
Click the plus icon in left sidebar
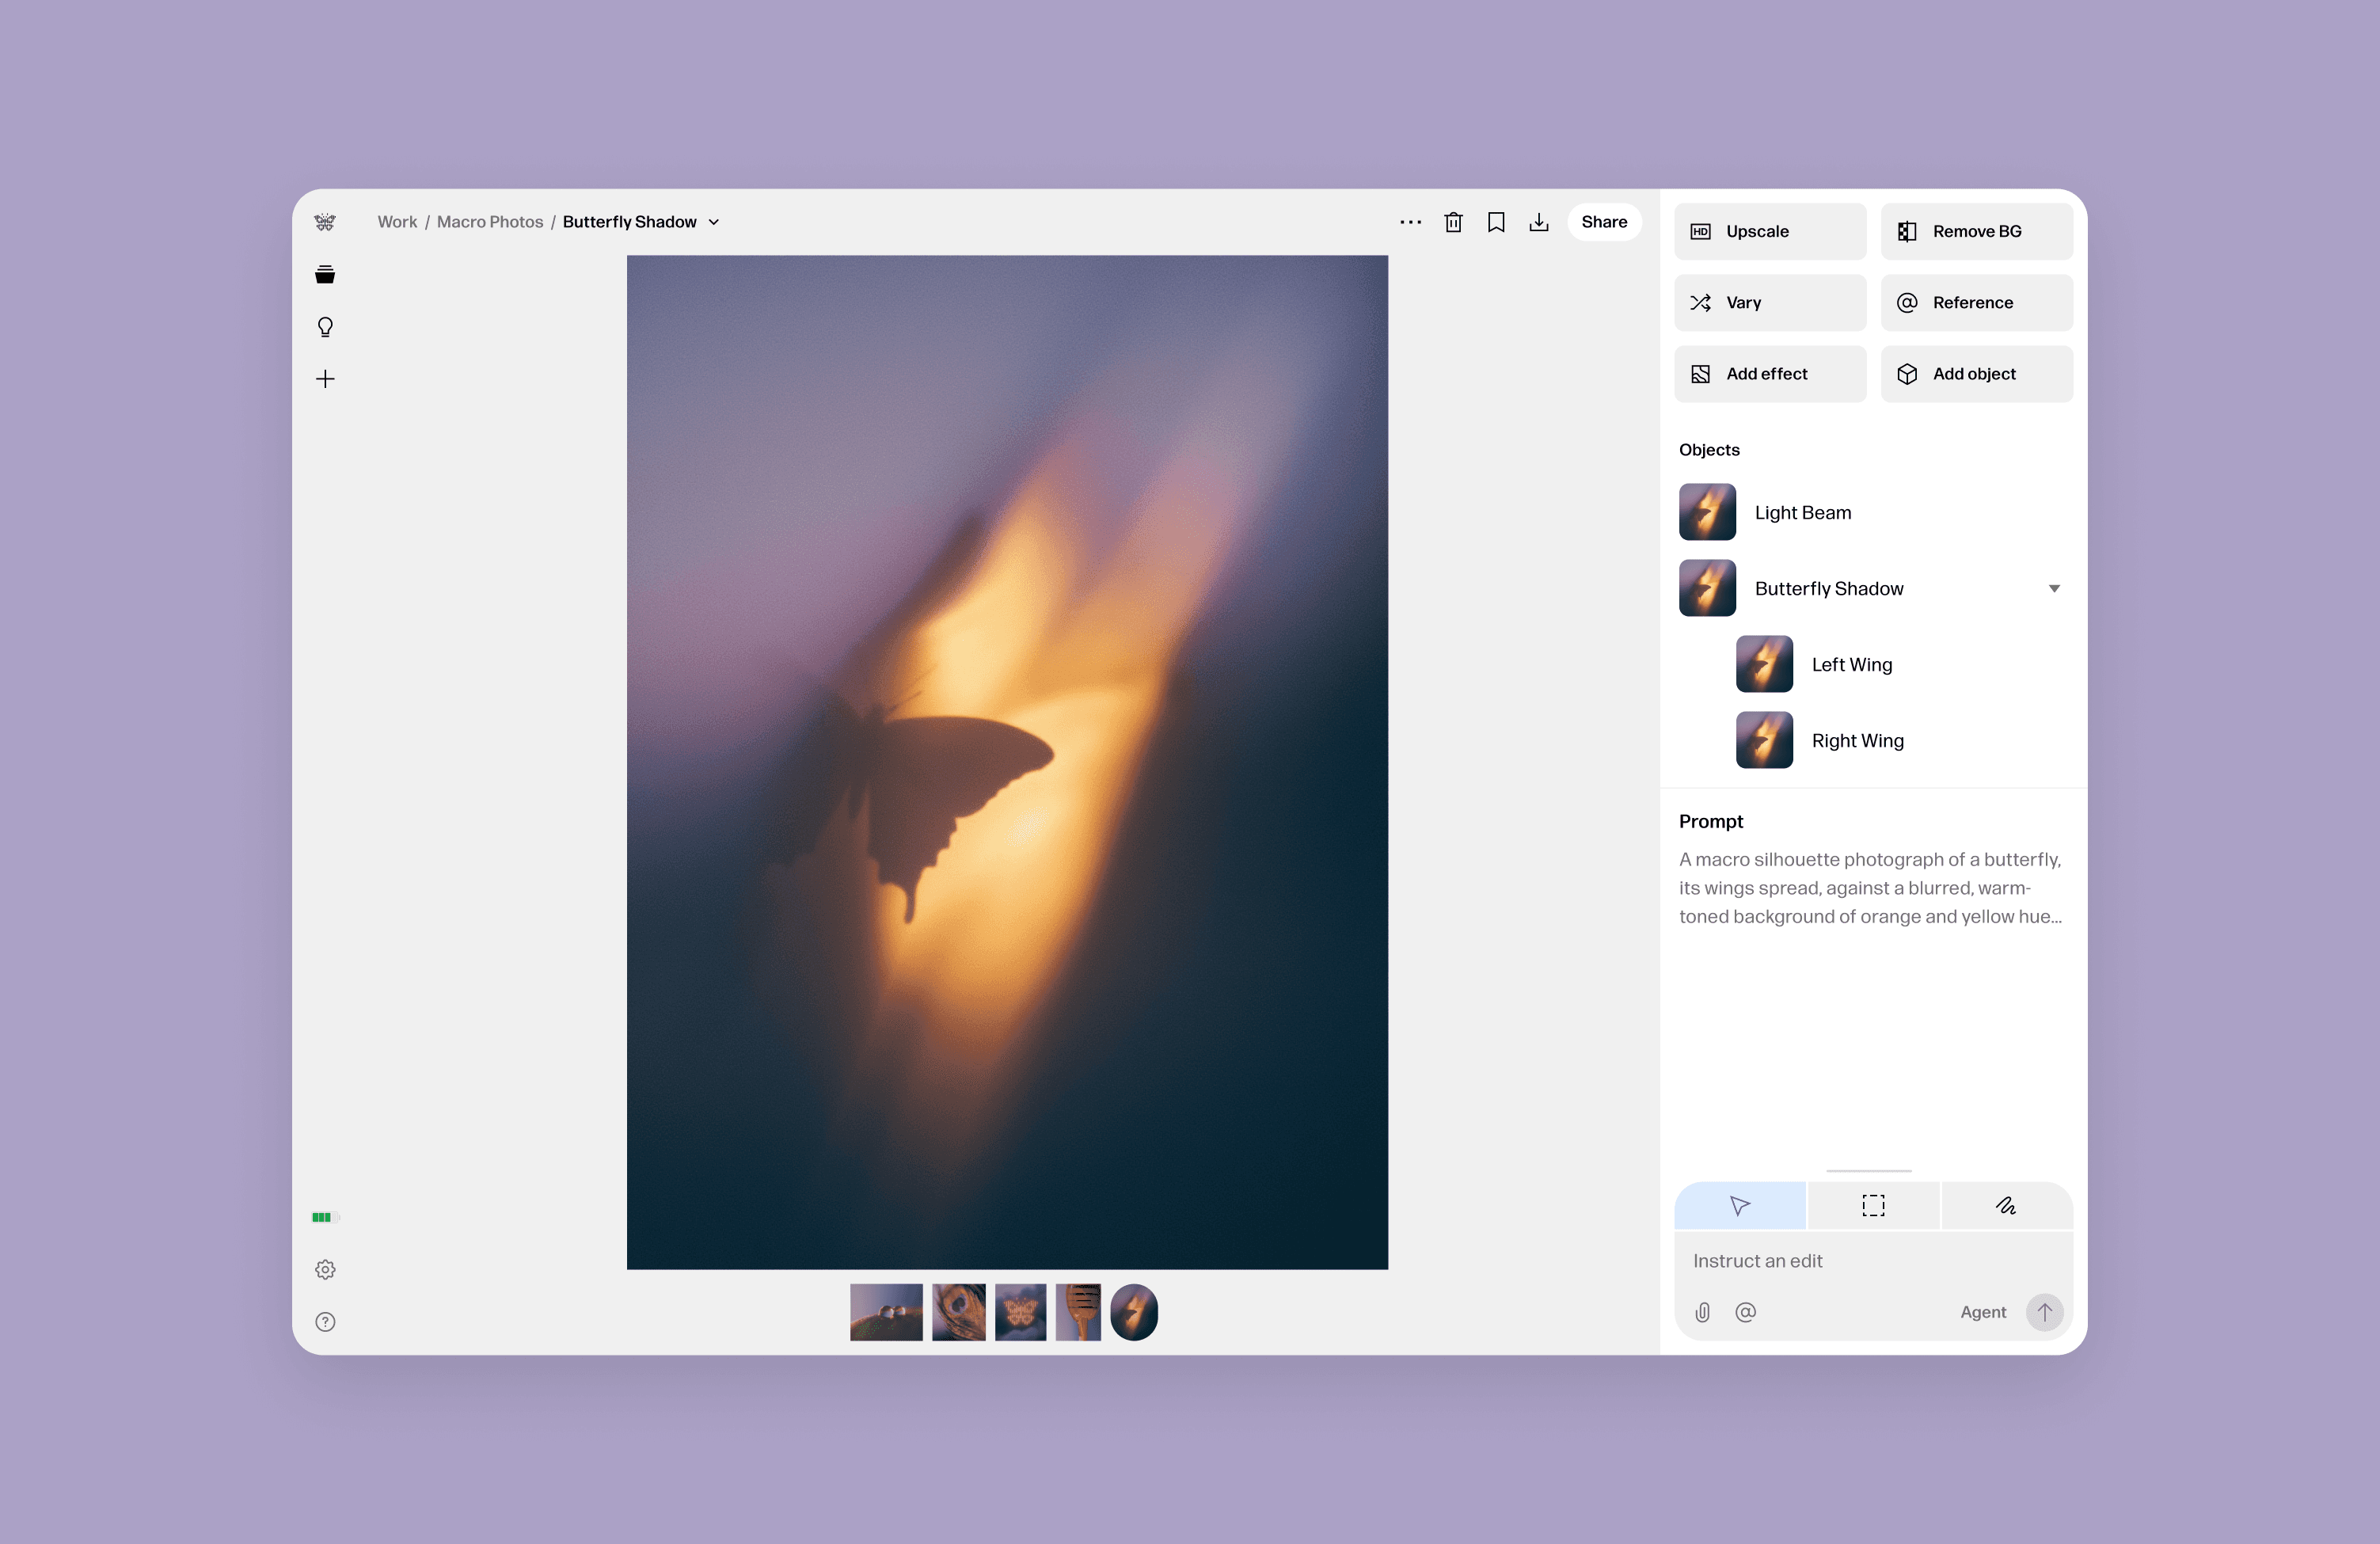325,379
